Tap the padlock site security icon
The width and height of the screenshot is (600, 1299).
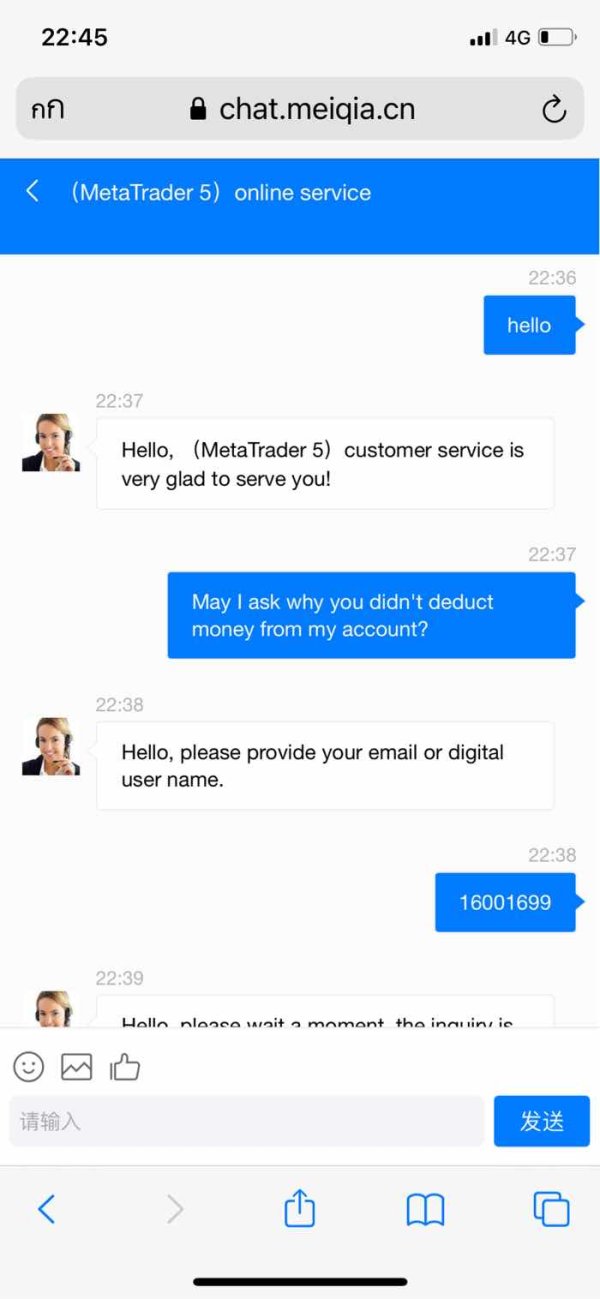click(198, 109)
